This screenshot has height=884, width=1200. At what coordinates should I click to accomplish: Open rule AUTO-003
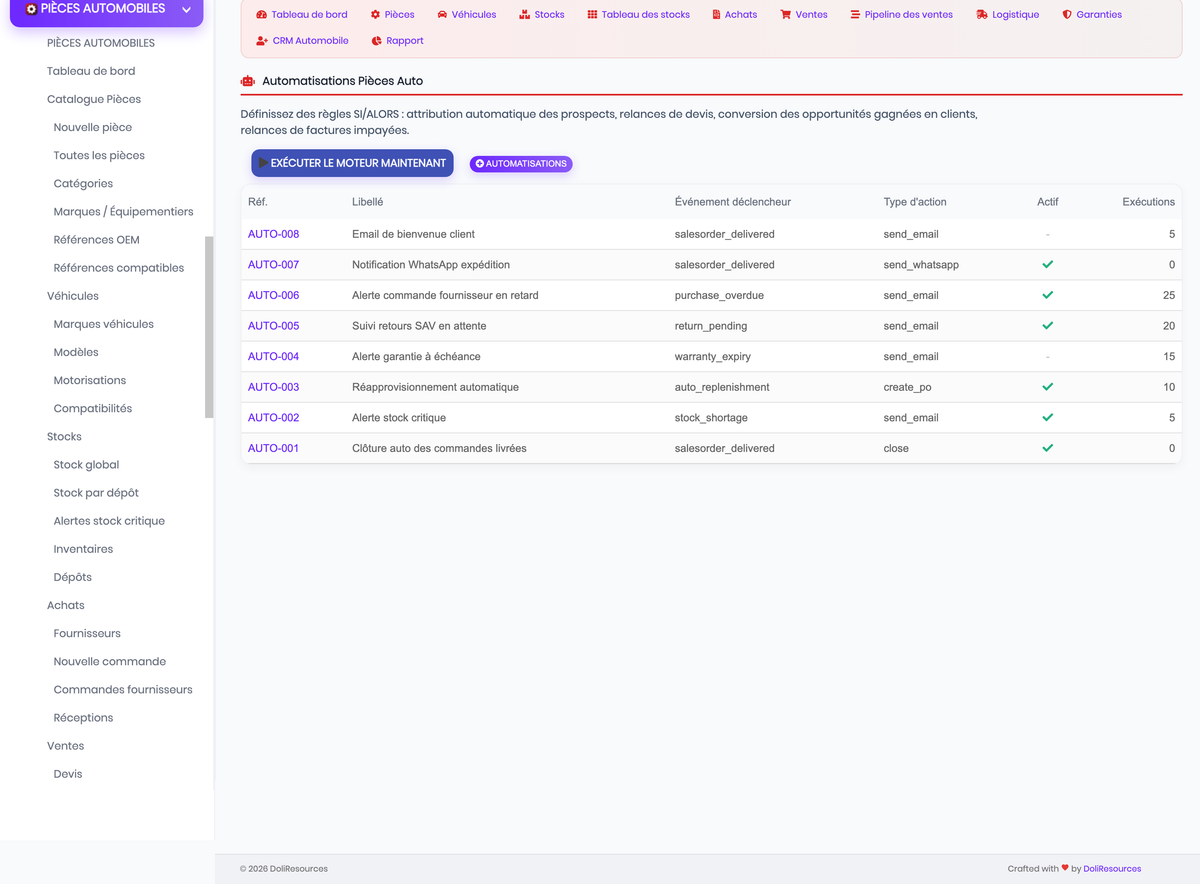[x=273, y=387]
